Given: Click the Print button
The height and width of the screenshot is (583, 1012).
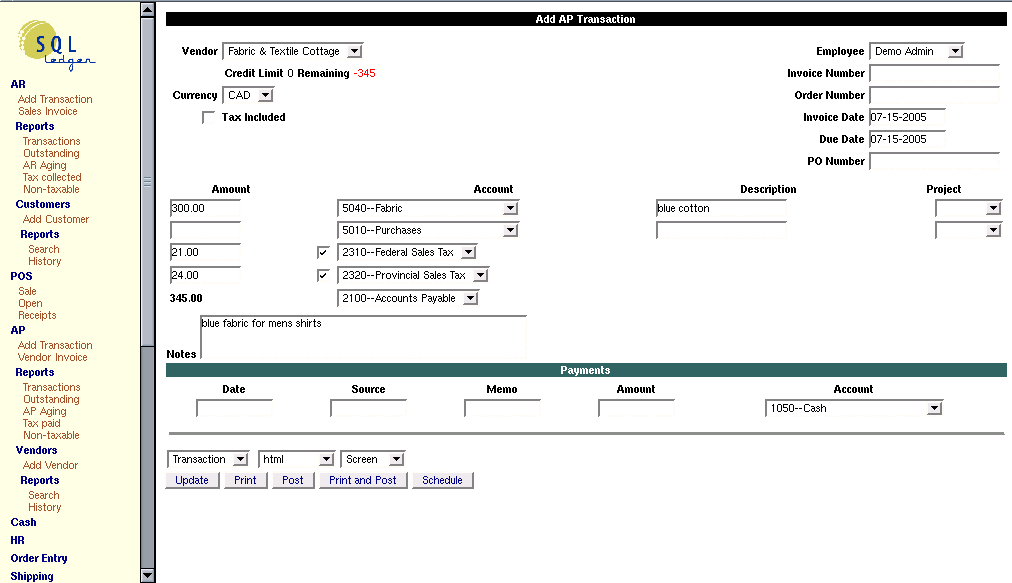Looking at the screenshot, I should pos(245,480).
